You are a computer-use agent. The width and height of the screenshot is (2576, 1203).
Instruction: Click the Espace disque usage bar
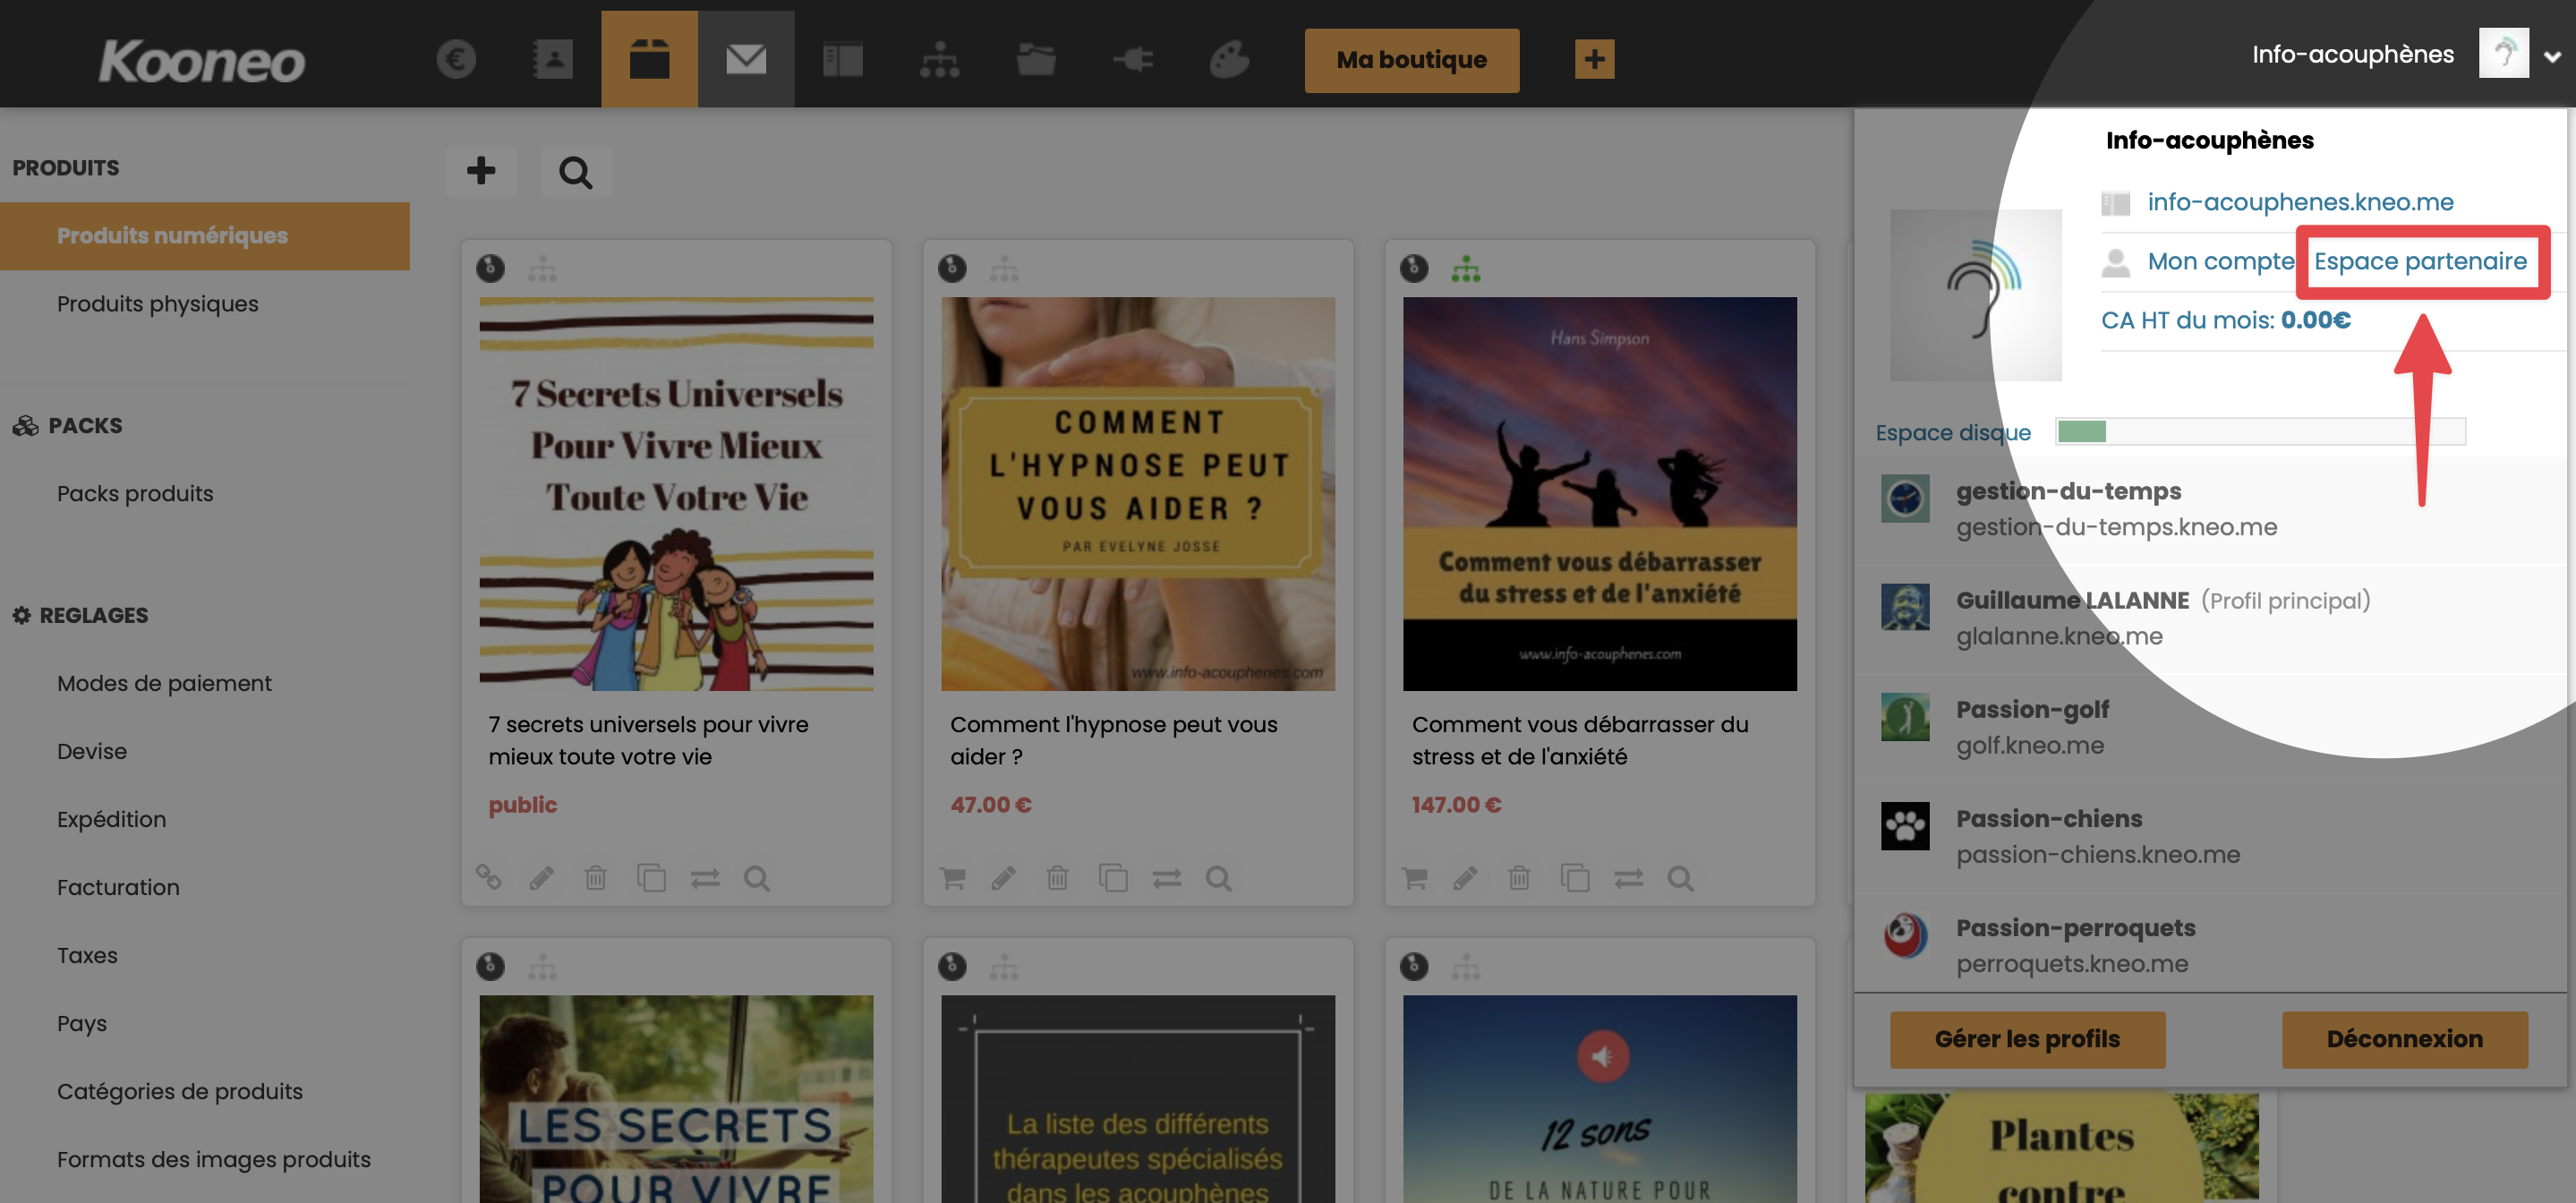(x=2260, y=432)
